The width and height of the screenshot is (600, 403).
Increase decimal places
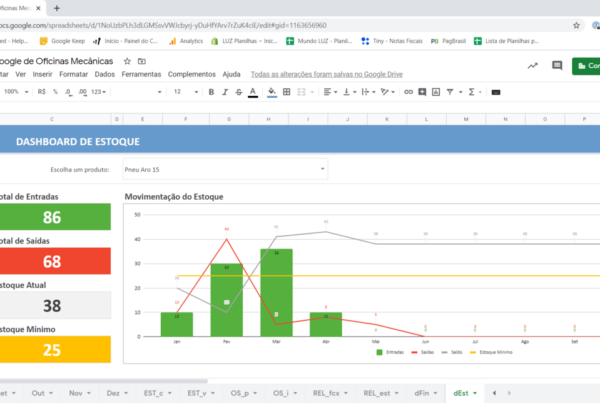coord(82,92)
